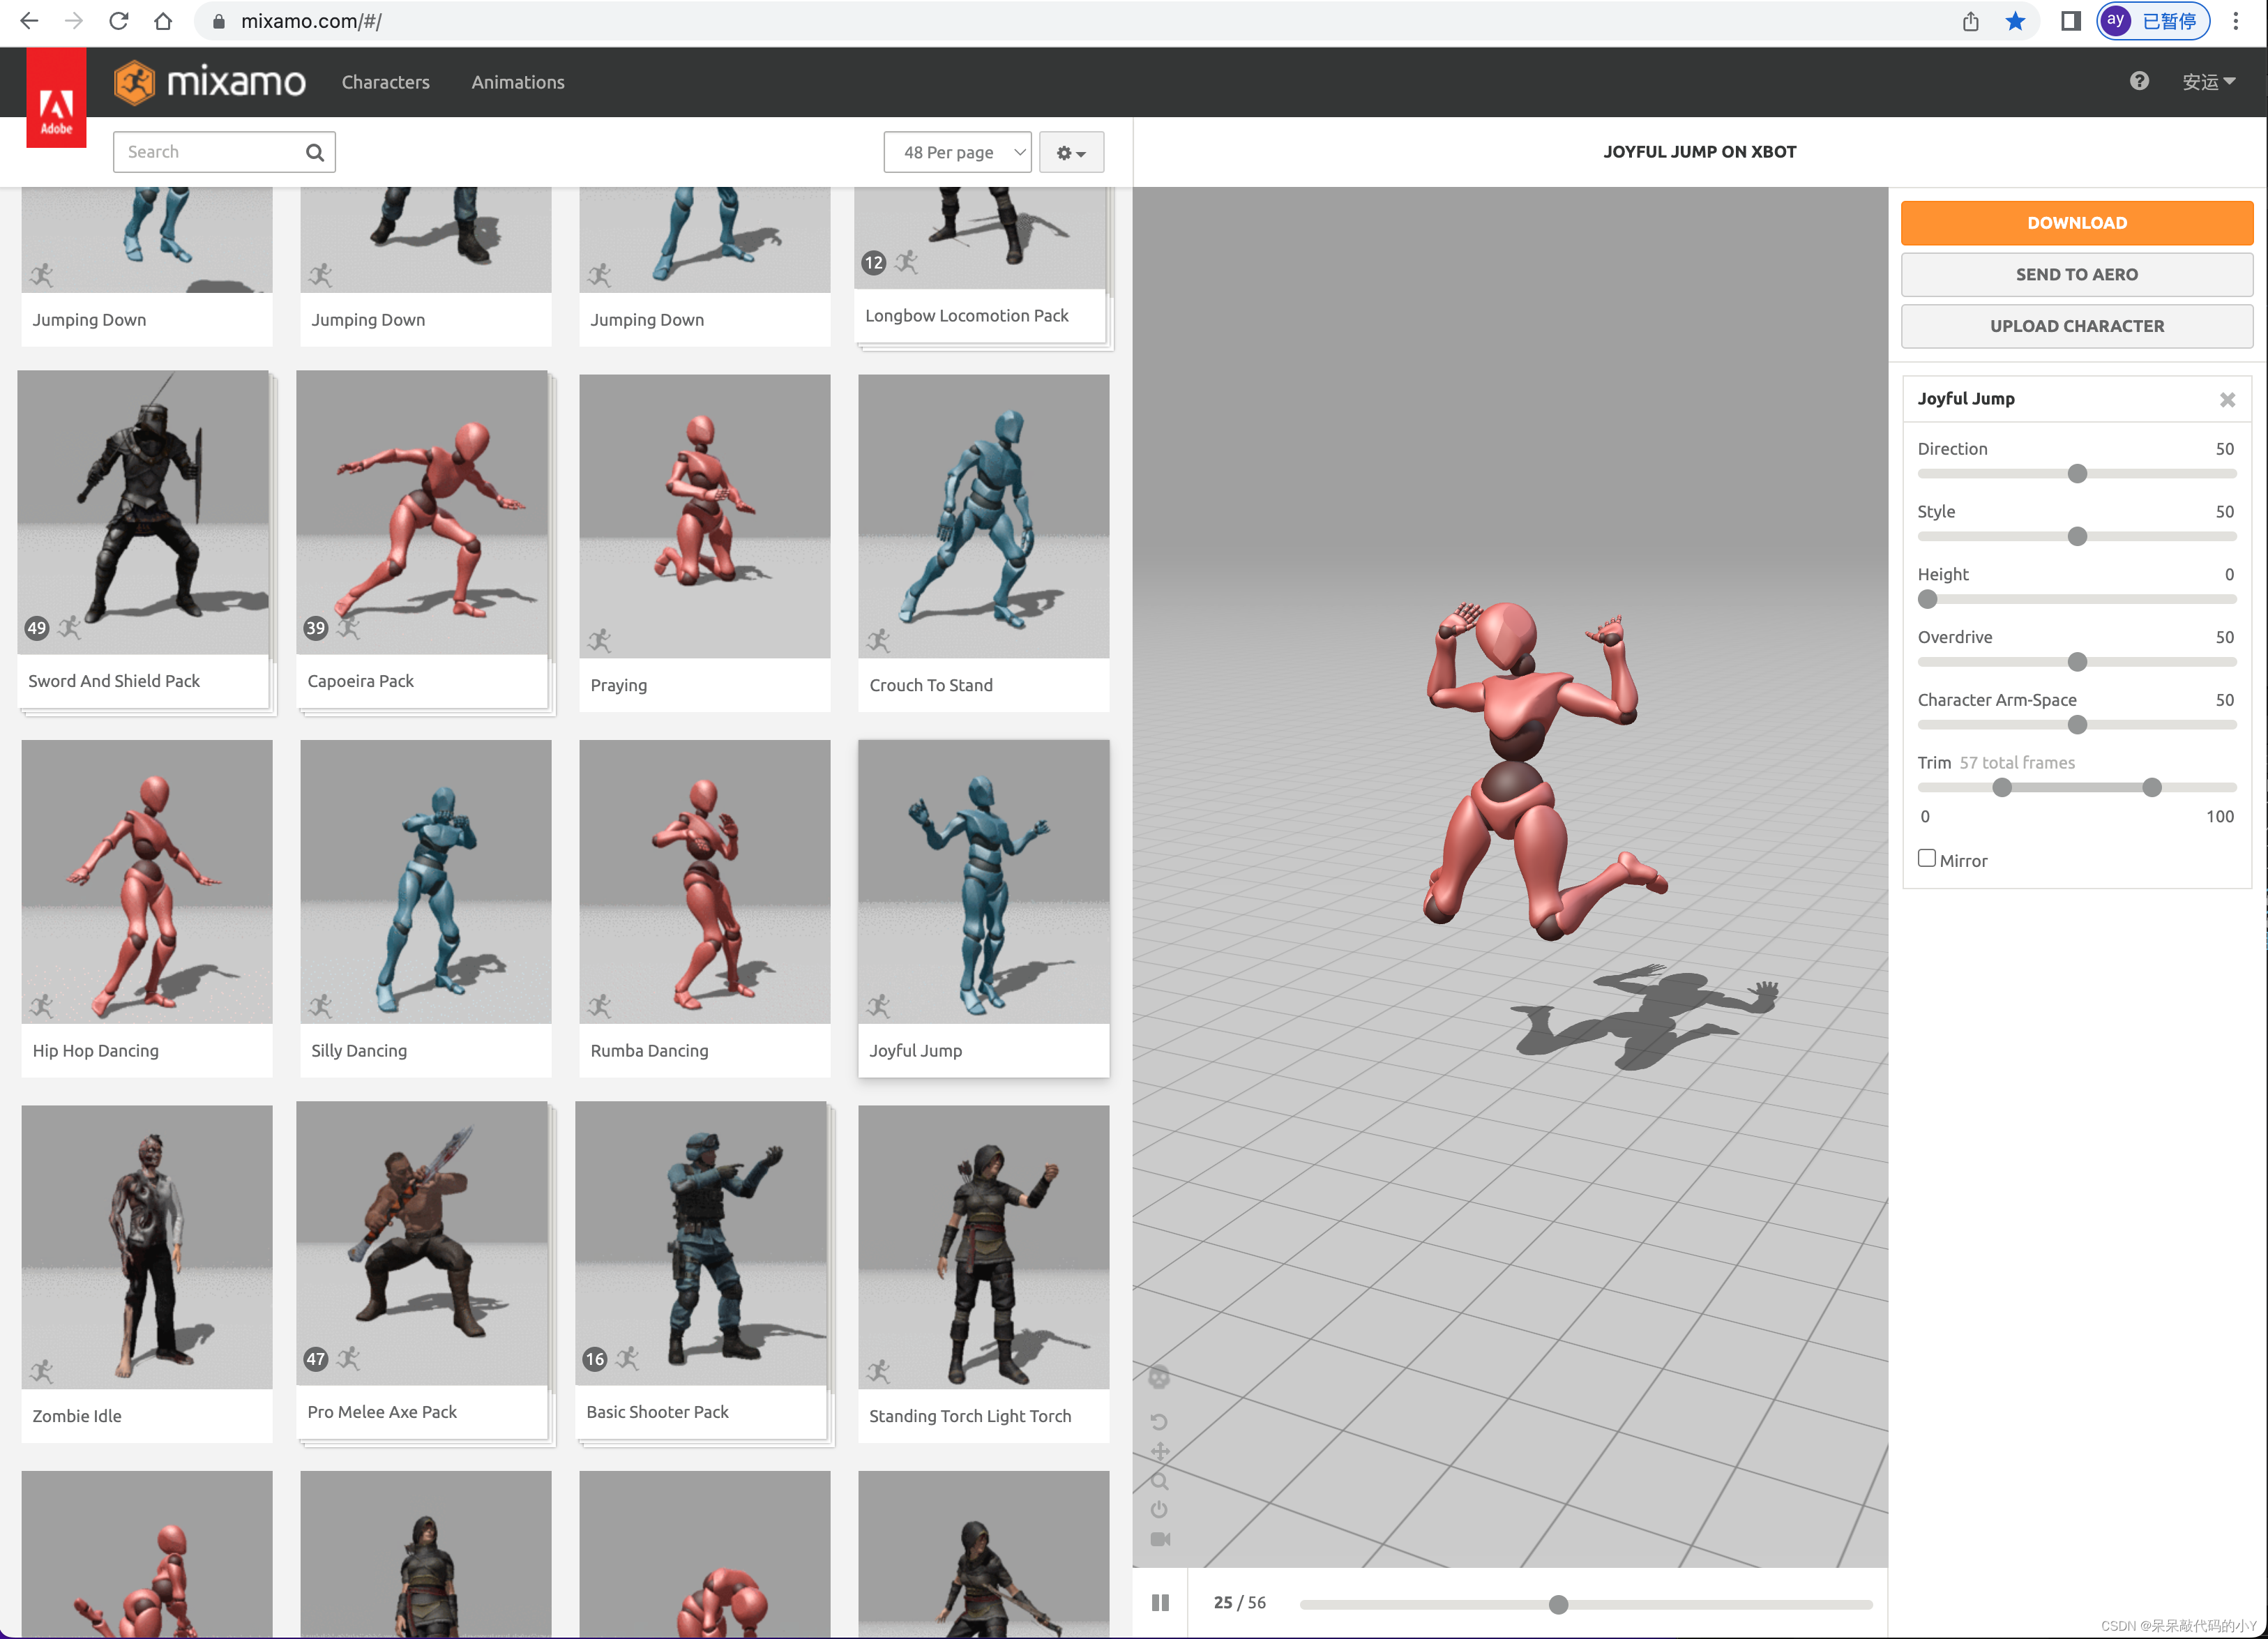Click the Adobe logo
This screenshot has height=1639, width=2268.
[56, 98]
